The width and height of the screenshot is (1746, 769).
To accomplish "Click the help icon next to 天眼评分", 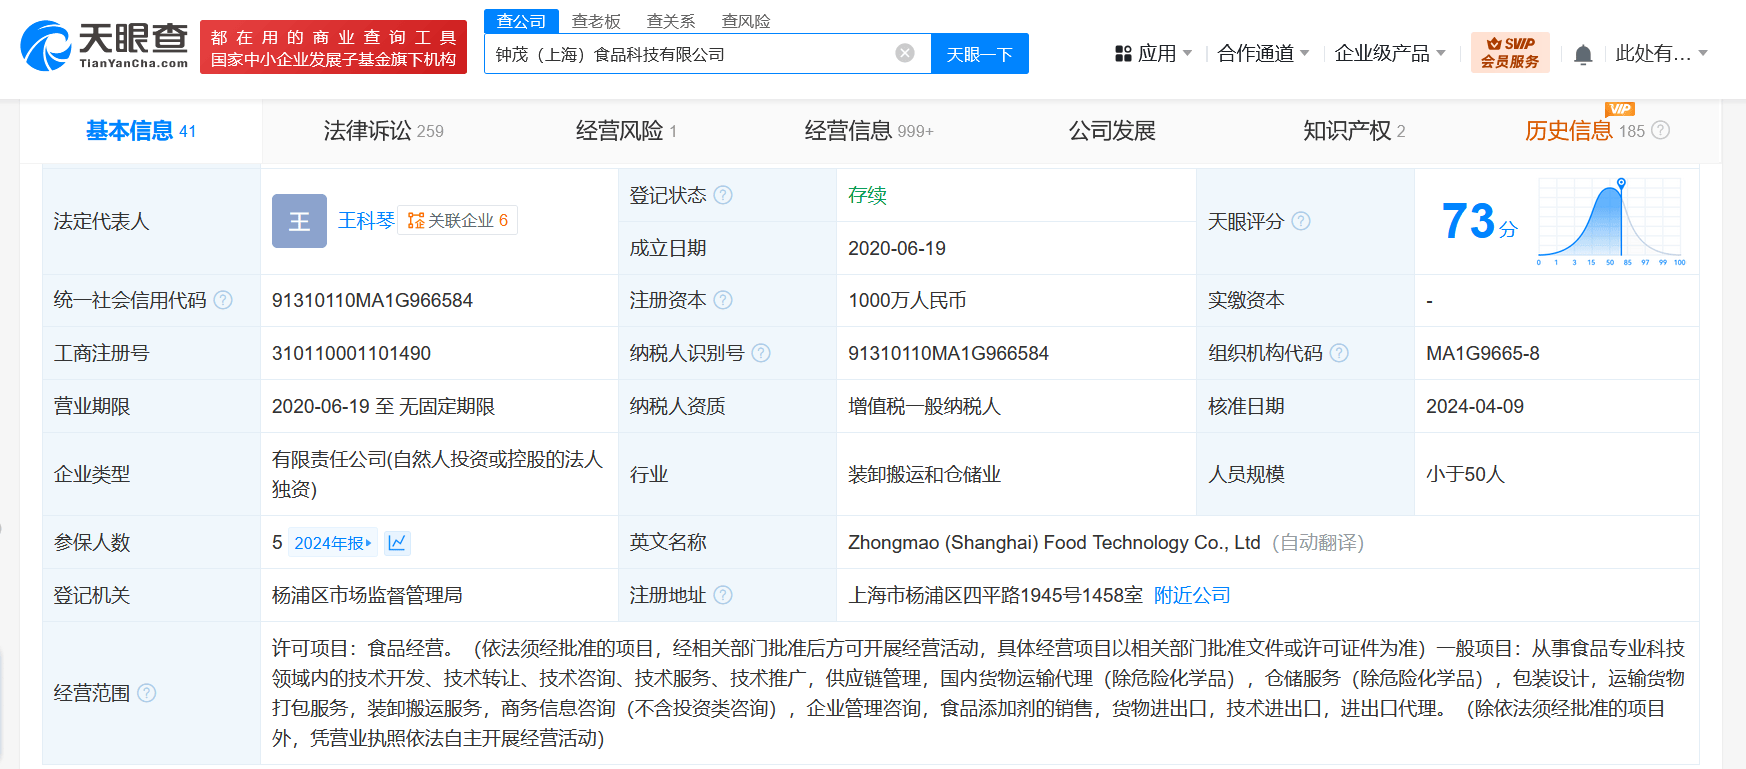I will pyautogui.click(x=1301, y=221).
